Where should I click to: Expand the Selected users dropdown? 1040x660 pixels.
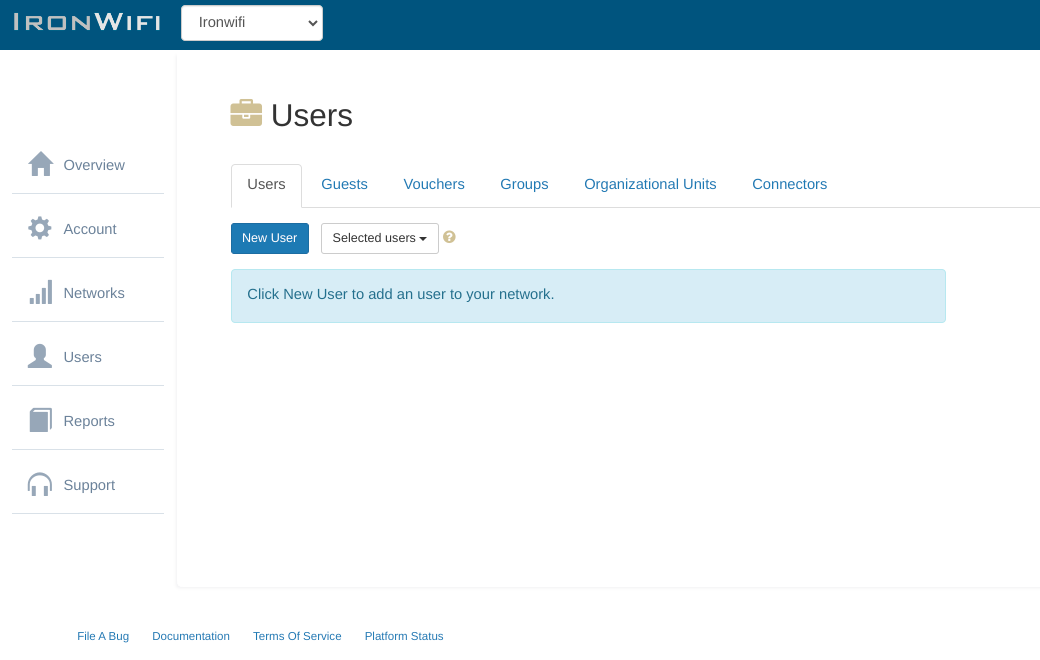pos(379,238)
